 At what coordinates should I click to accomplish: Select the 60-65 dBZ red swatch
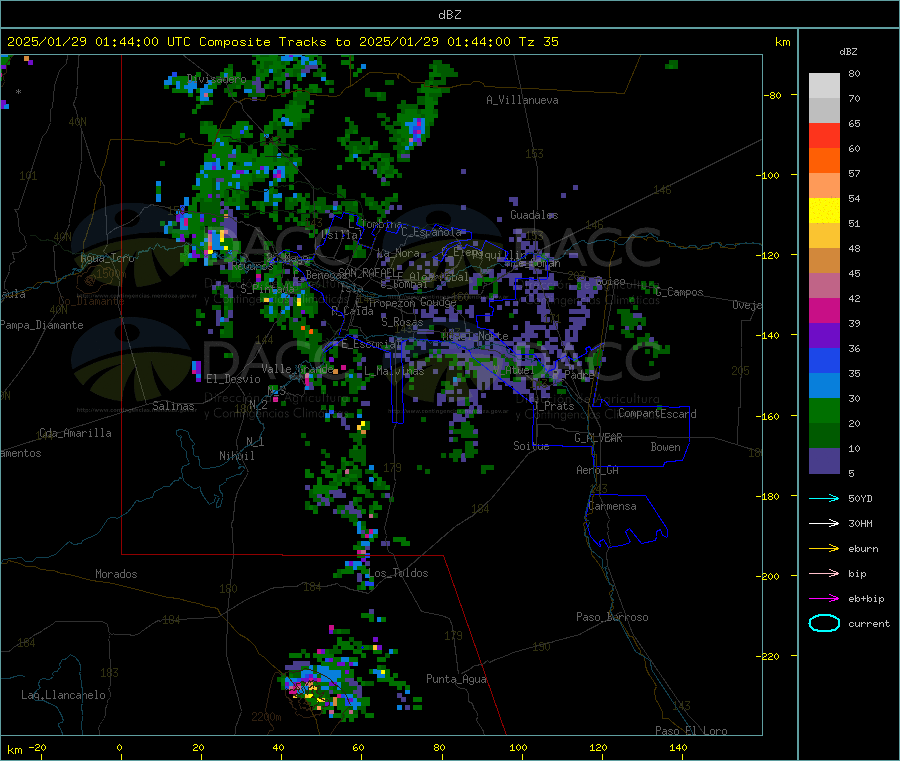[x=824, y=135]
